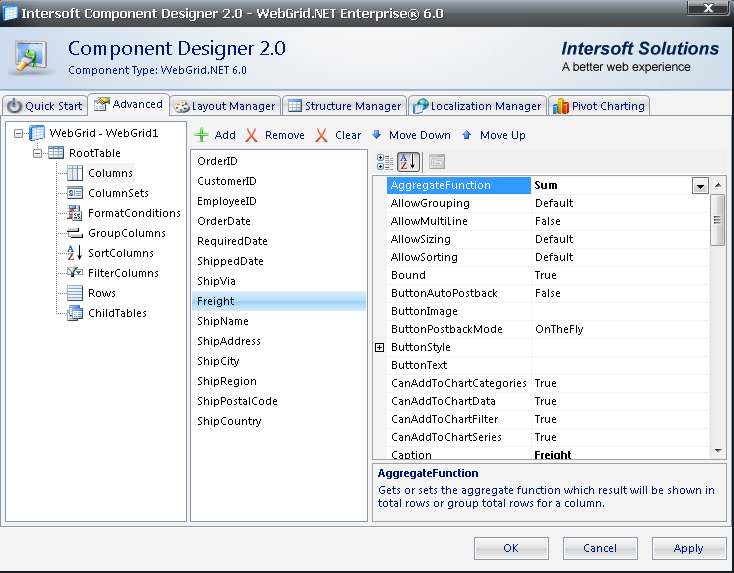734x573 pixels.
Task: Click the AllowGrouping property row
Action: point(548,203)
